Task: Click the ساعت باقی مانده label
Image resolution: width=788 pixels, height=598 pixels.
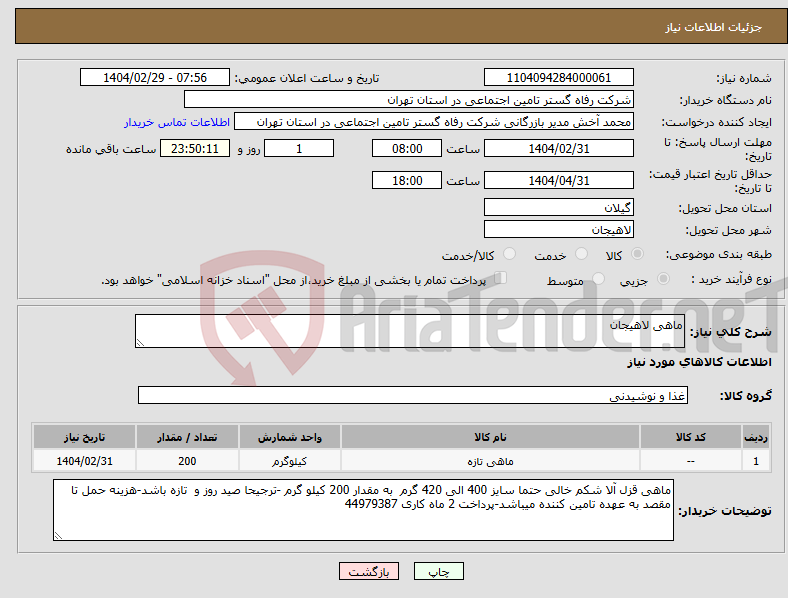Action: [111, 149]
